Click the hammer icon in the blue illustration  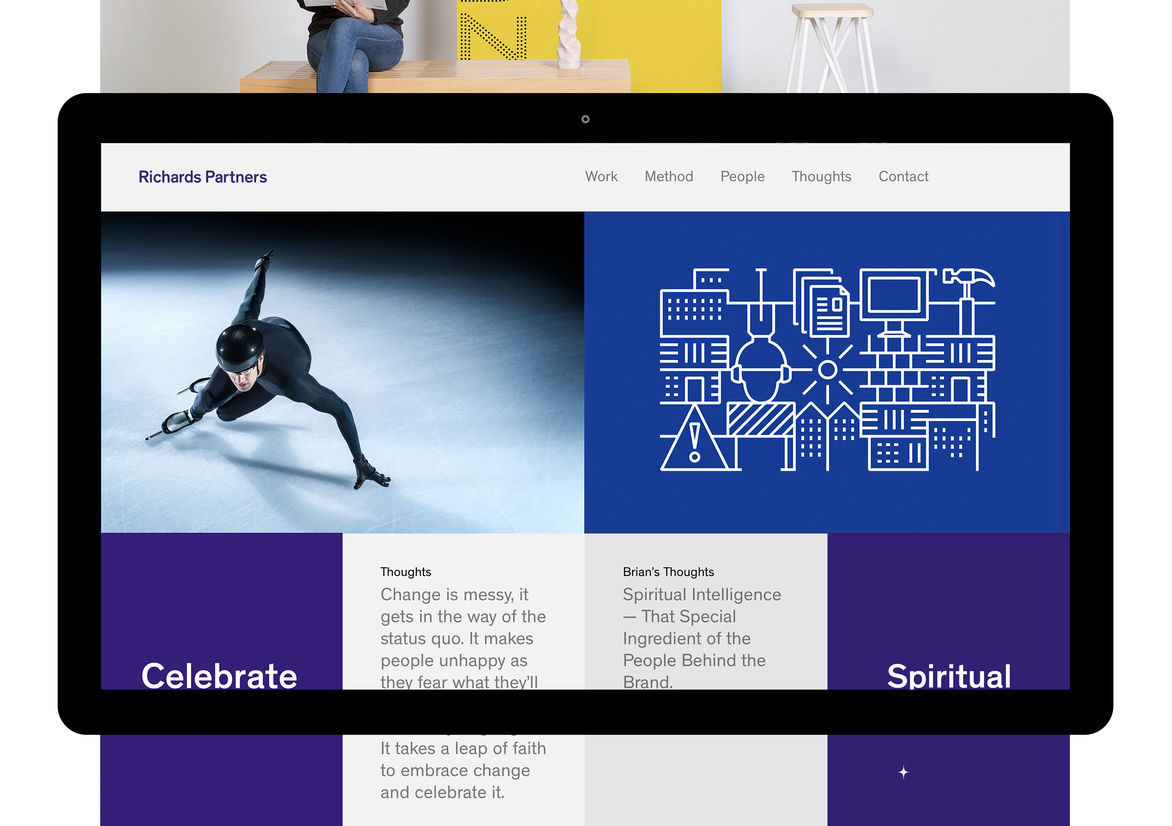tap(969, 290)
